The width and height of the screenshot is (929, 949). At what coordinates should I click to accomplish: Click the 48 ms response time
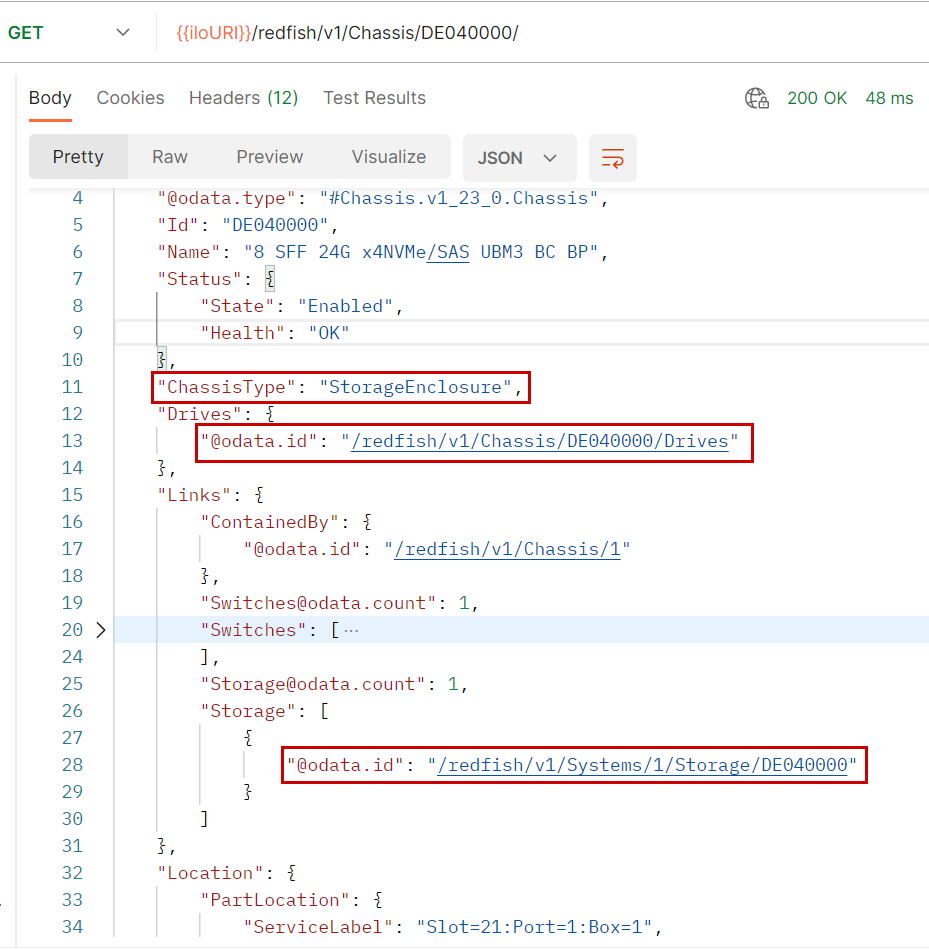coord(889,98)
